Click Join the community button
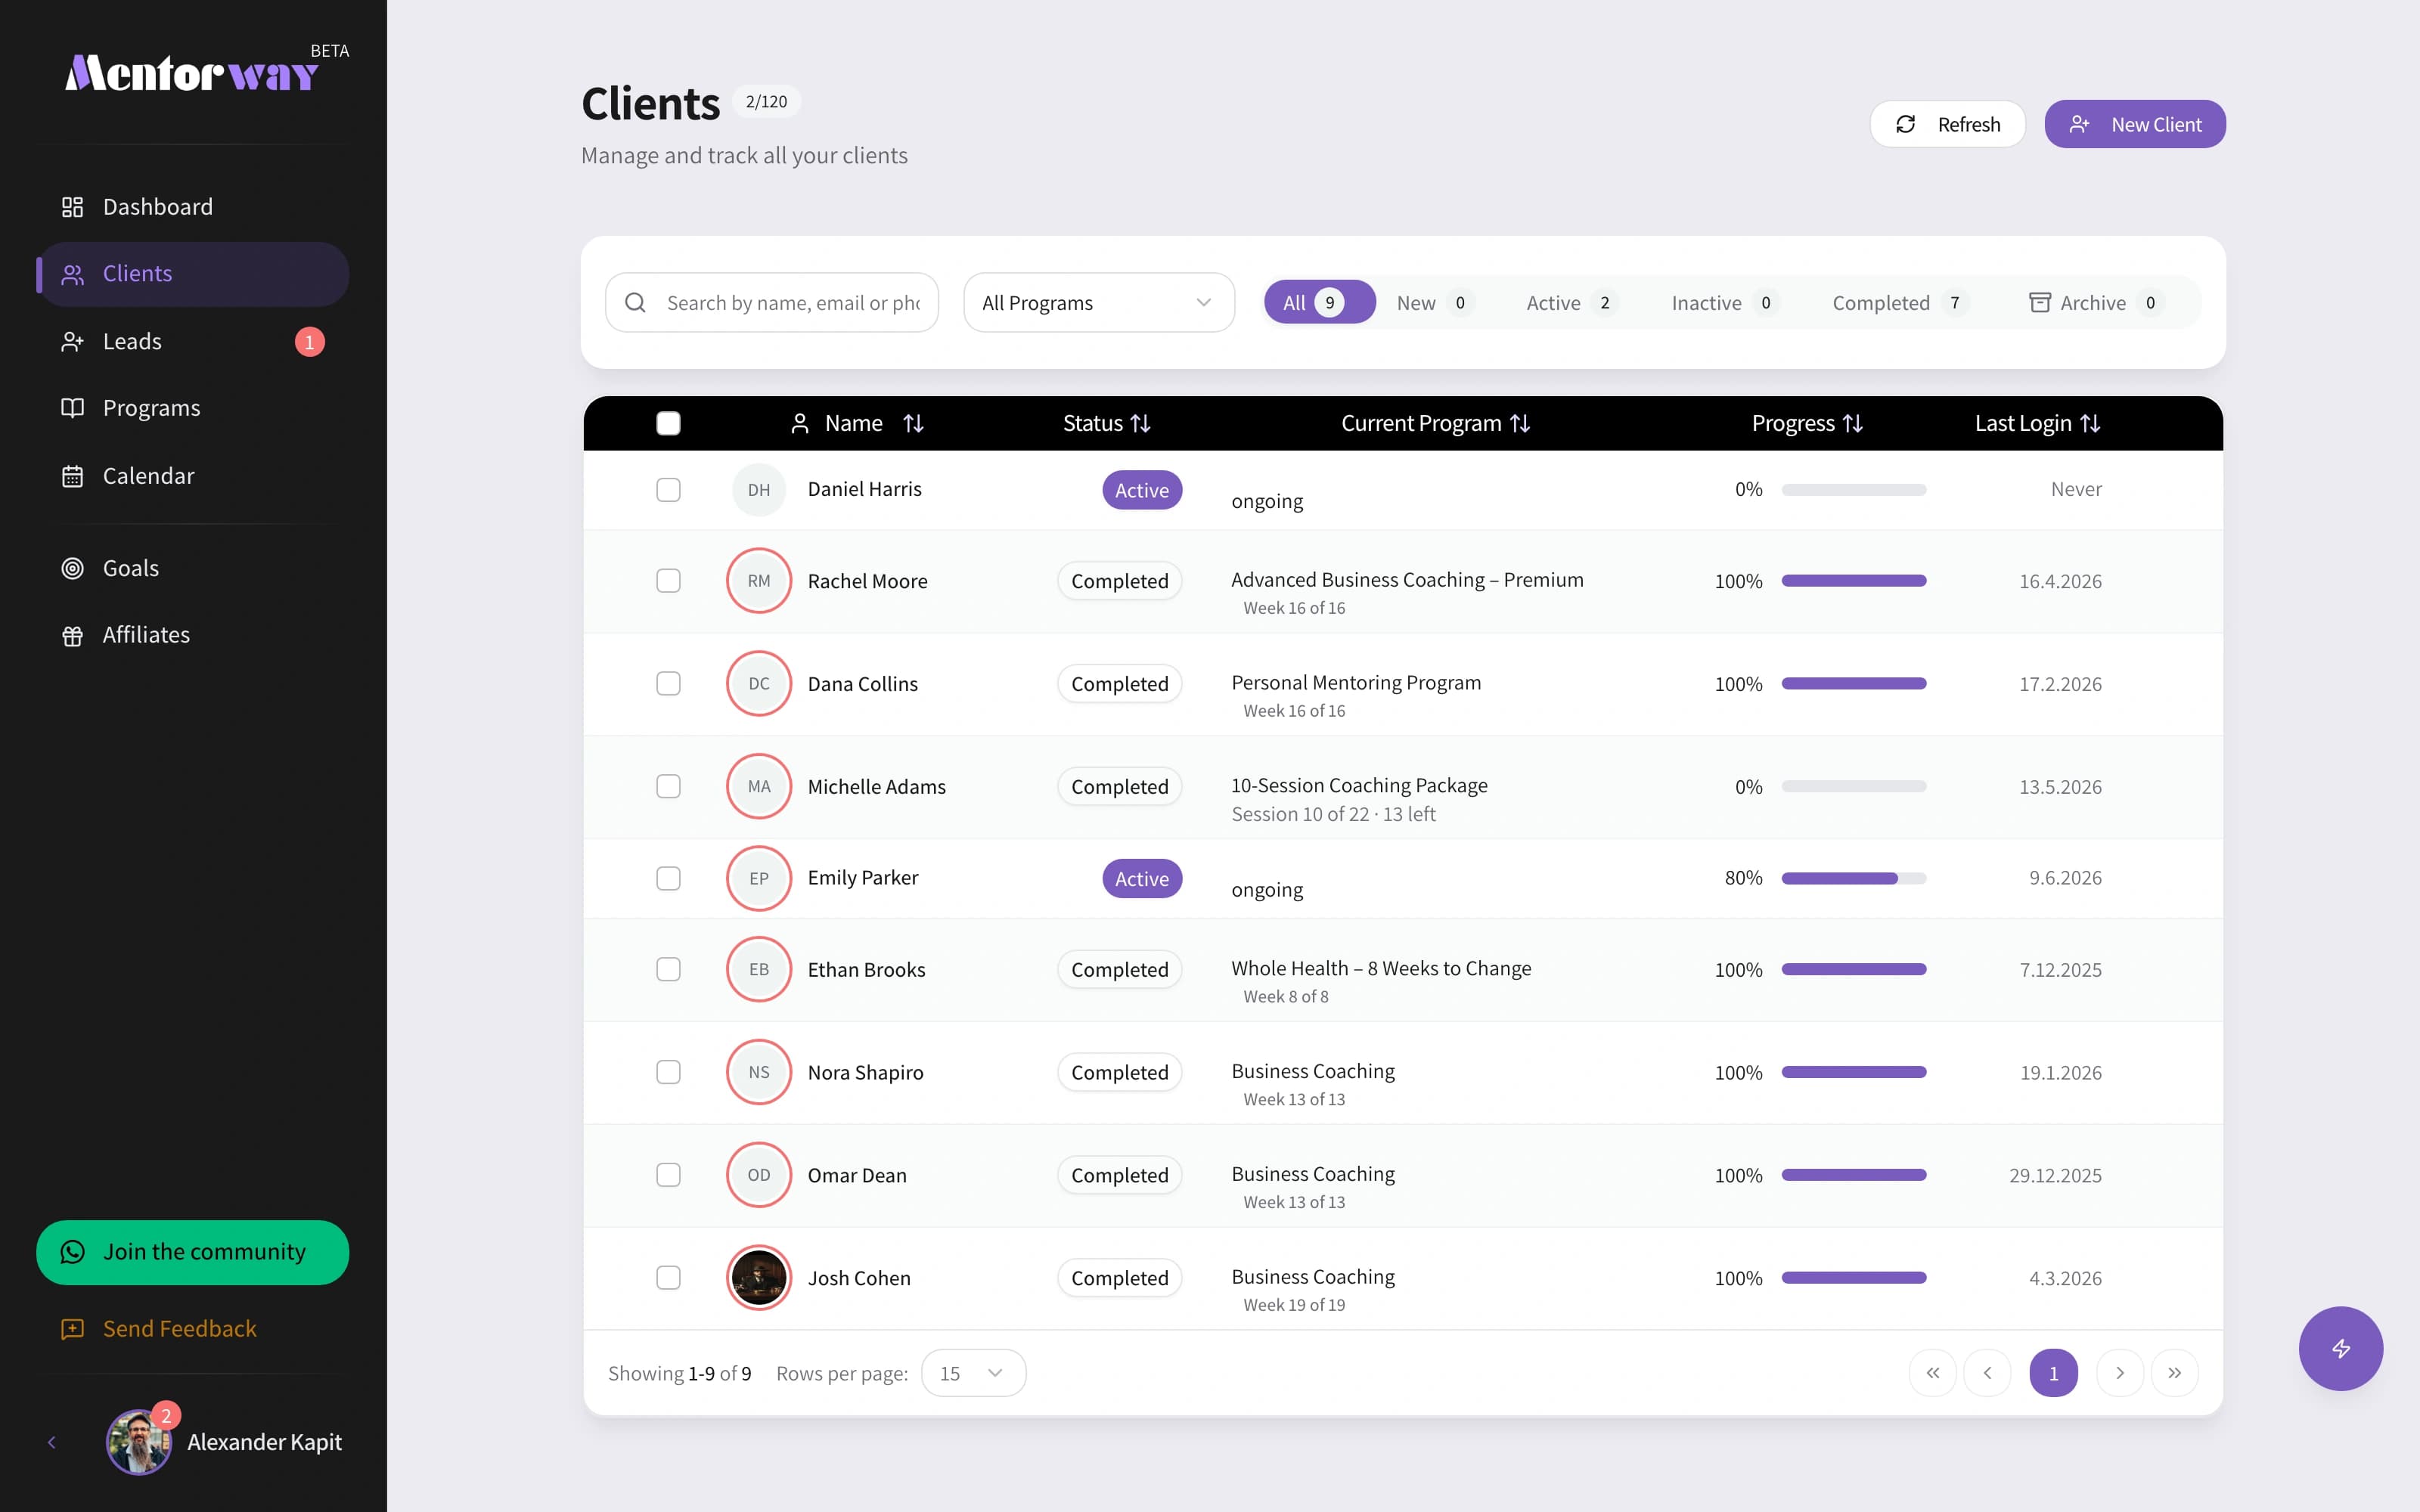The width and height of the screenshot is (2420, 1512). [x=193, y=1252]
